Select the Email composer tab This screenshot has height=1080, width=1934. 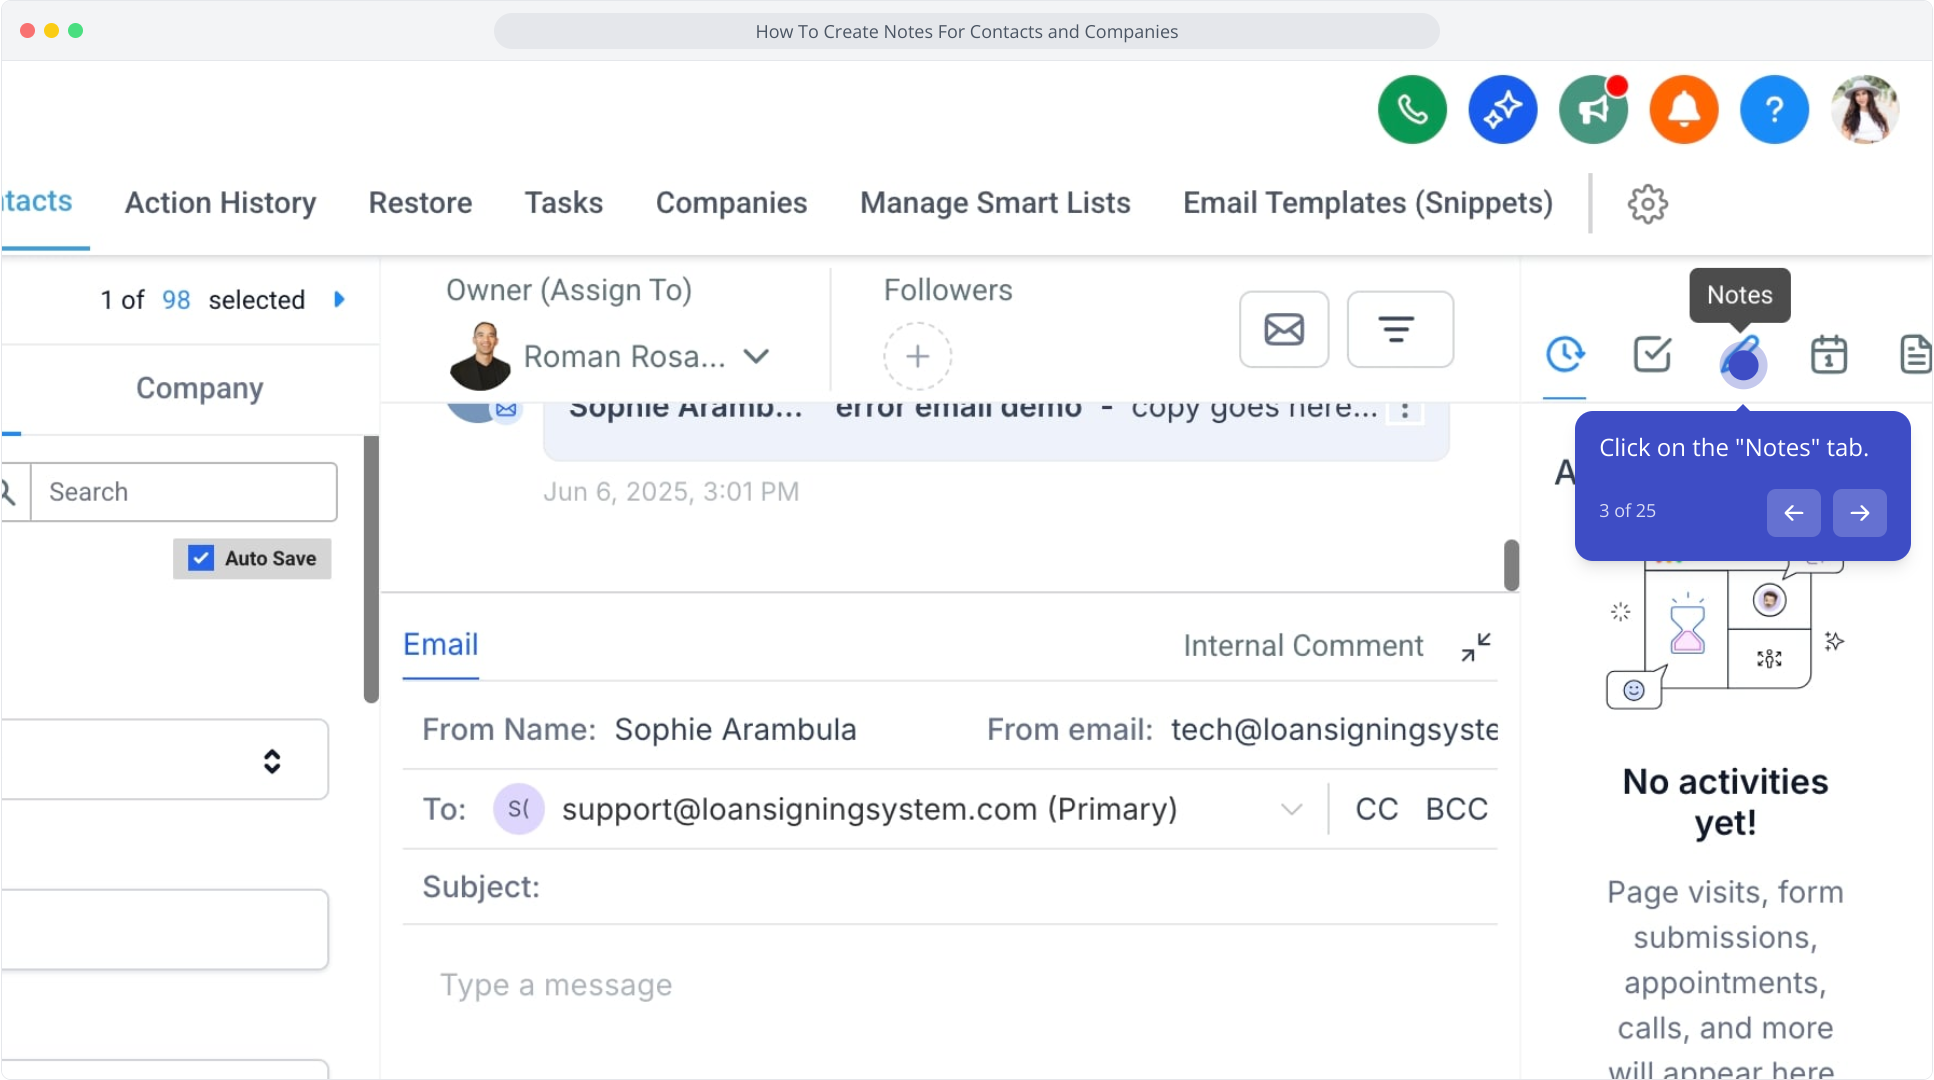coord(440,645)
